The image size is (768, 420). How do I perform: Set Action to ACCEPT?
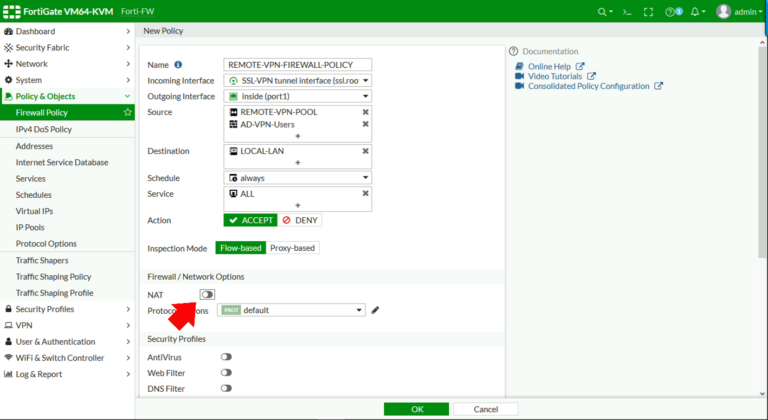(251, 220)
